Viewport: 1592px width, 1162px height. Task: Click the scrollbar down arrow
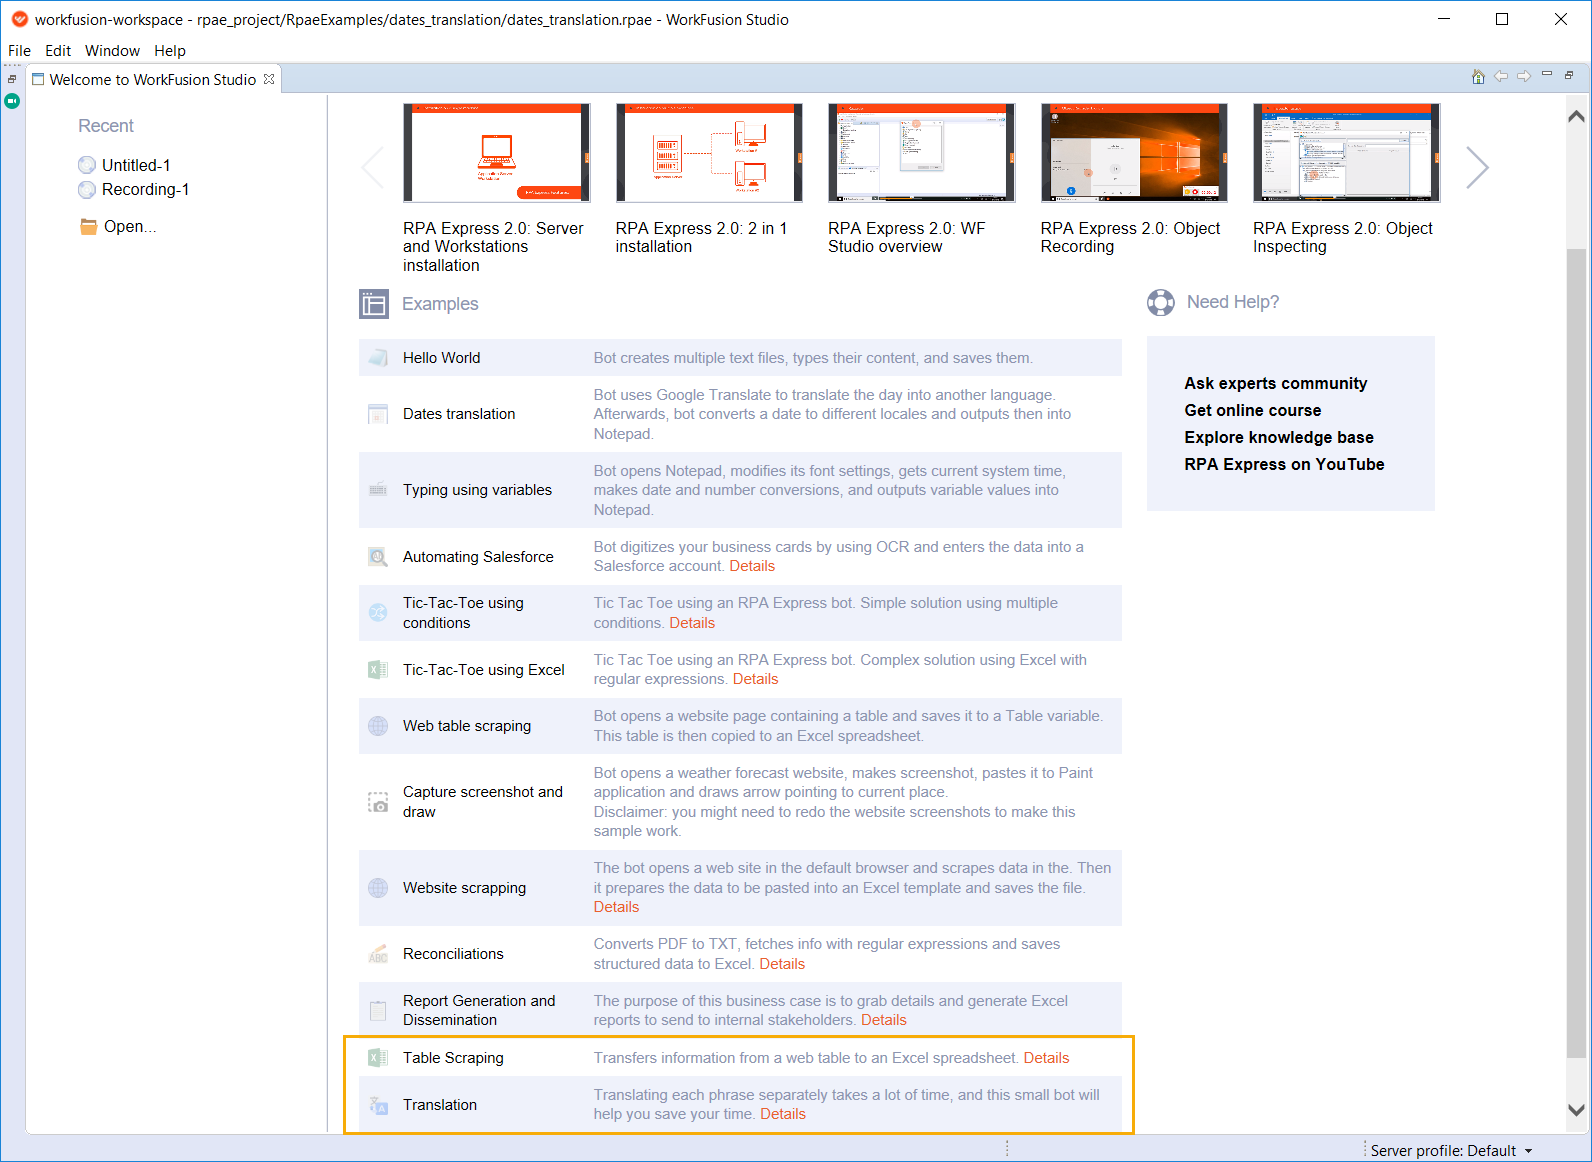point(1576,1110)
